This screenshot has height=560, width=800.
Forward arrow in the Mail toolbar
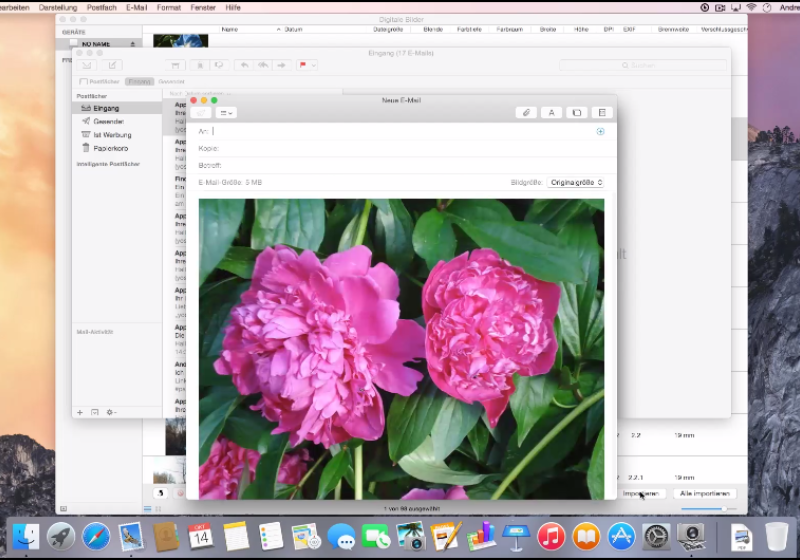(x=281, y=65)
